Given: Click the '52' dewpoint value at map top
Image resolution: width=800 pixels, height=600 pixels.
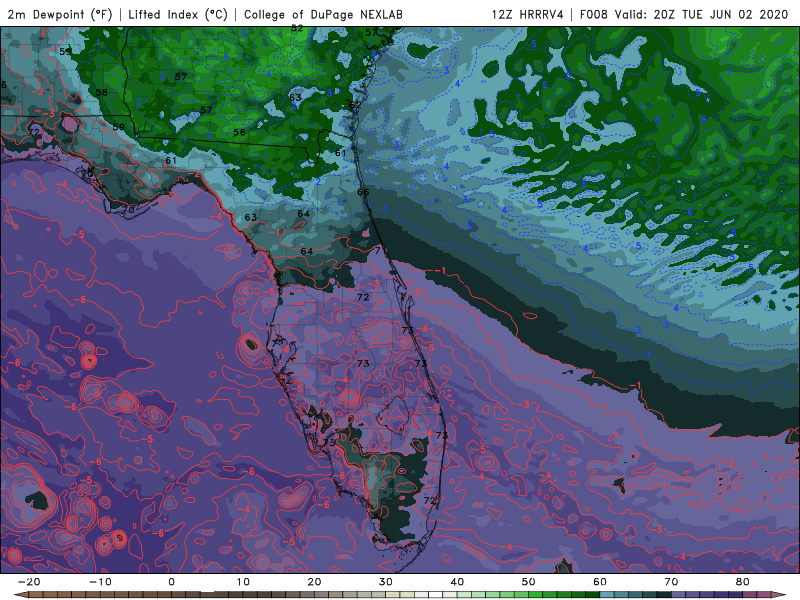Looking at the screenshot, I should [x=297, y=29].
